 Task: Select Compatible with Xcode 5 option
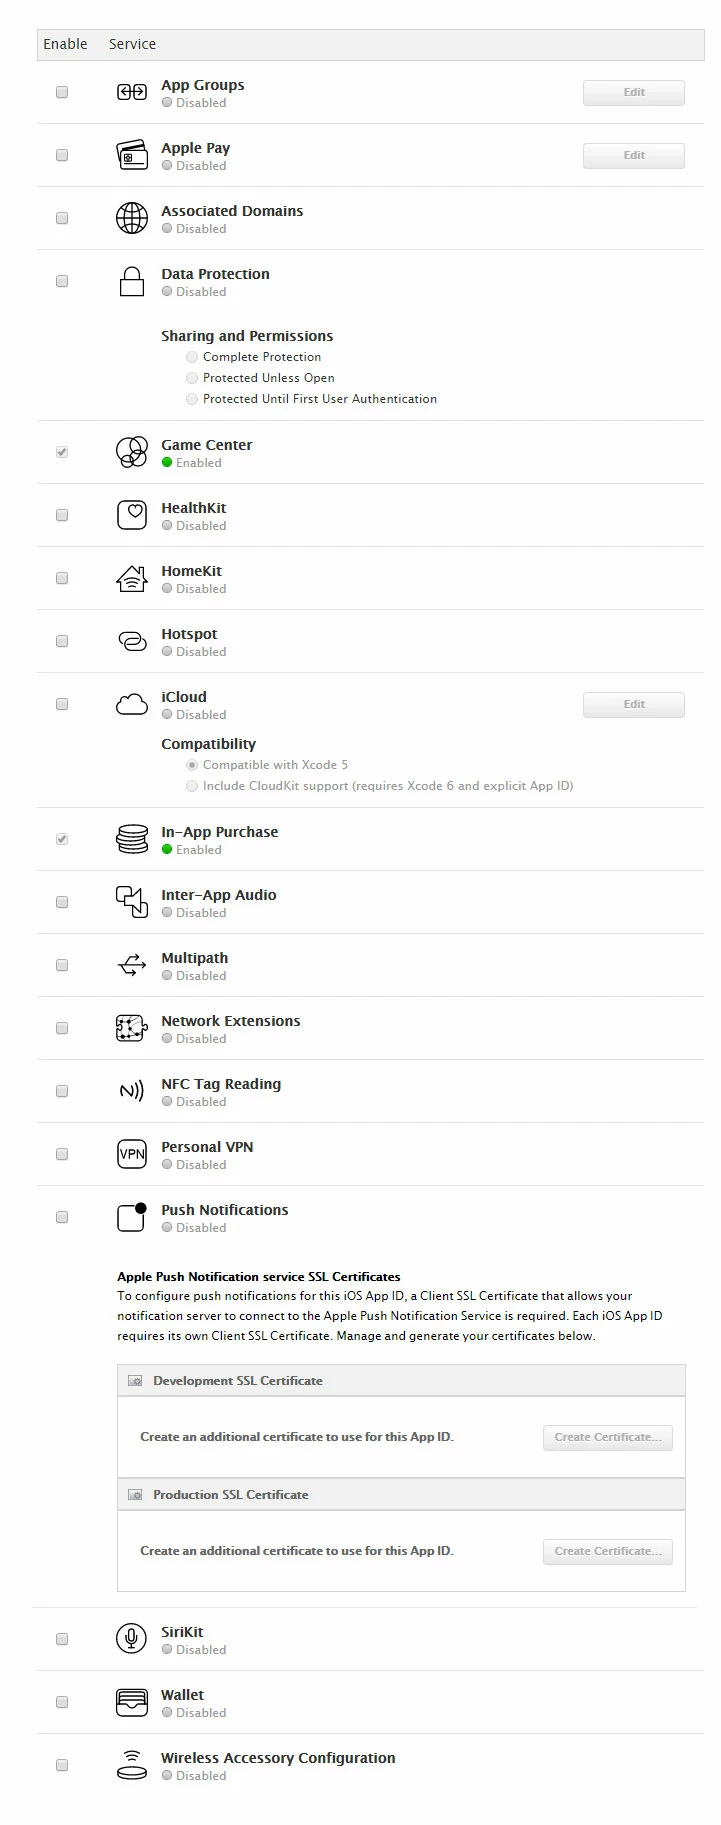click(x=192, y=765)
